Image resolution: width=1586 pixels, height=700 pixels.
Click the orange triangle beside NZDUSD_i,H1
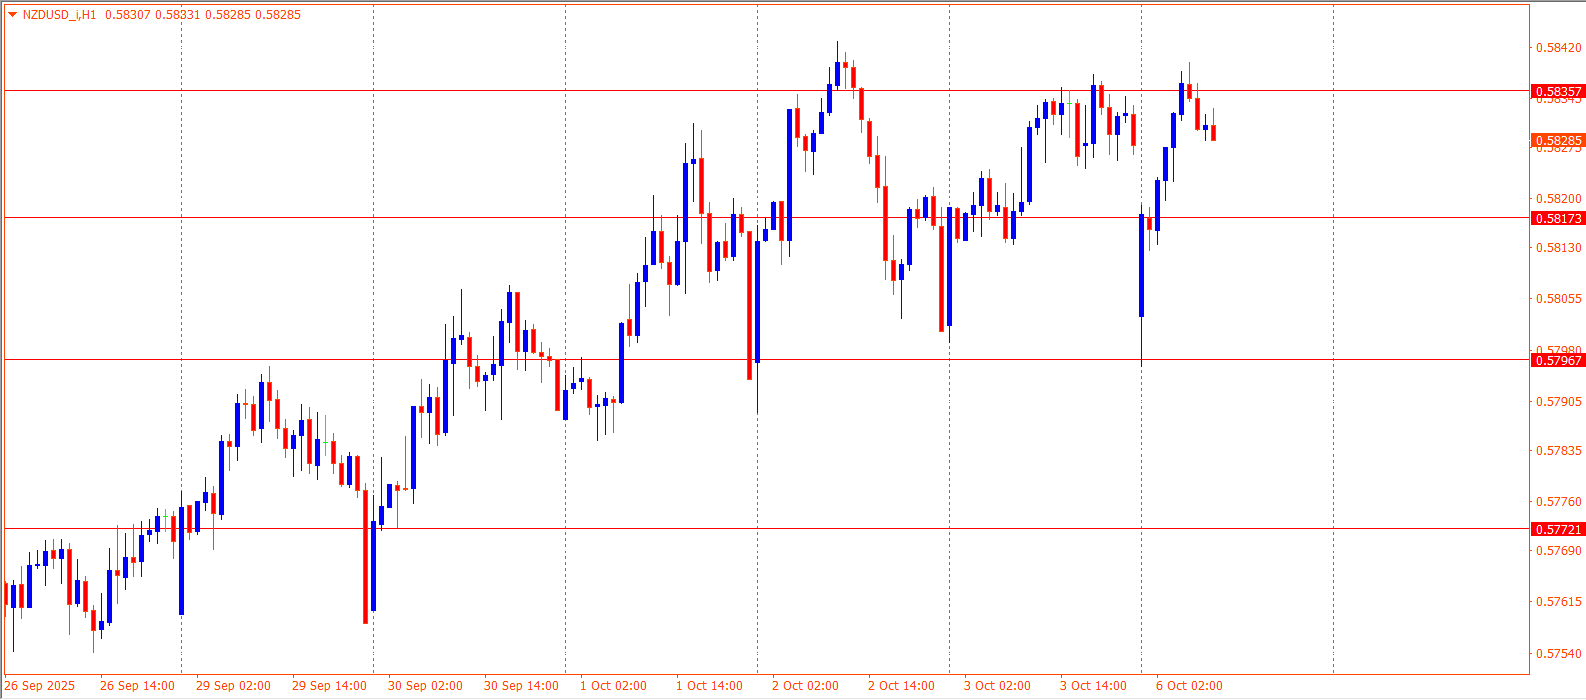12,15
